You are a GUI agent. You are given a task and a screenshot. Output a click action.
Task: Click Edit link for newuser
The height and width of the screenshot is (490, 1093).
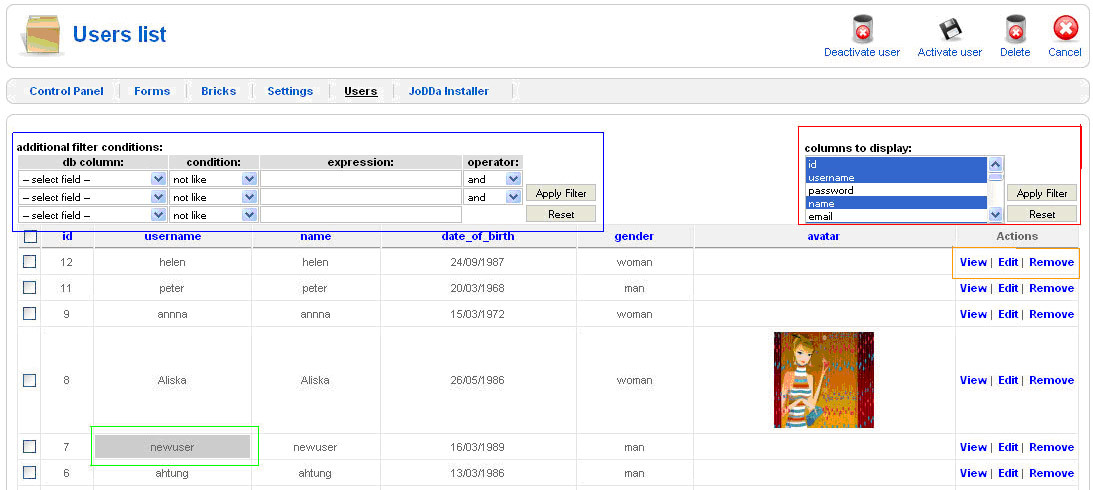(1008, 447)
